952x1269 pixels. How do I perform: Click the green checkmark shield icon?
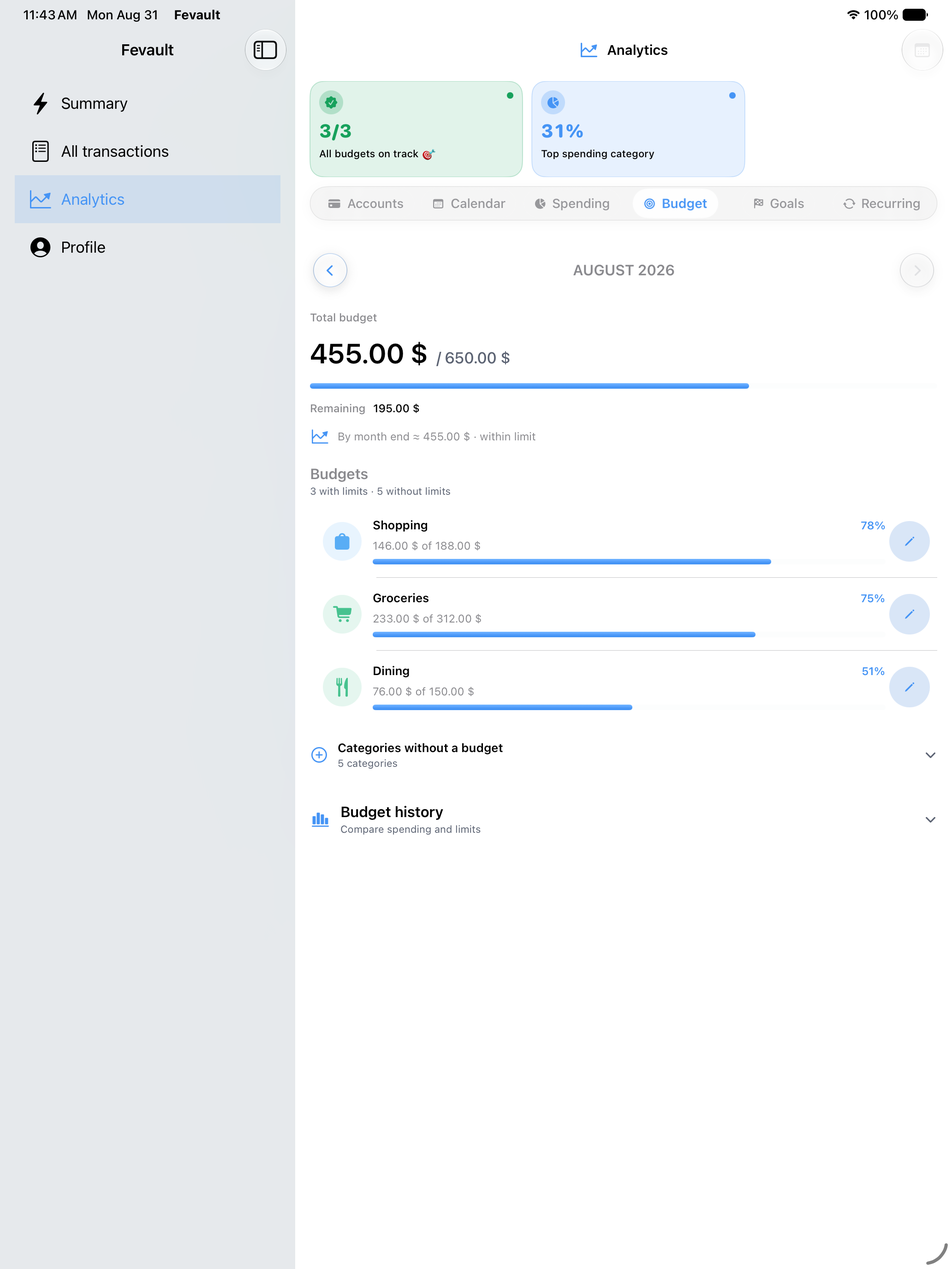pyautogui.click(x=331, y=102)
